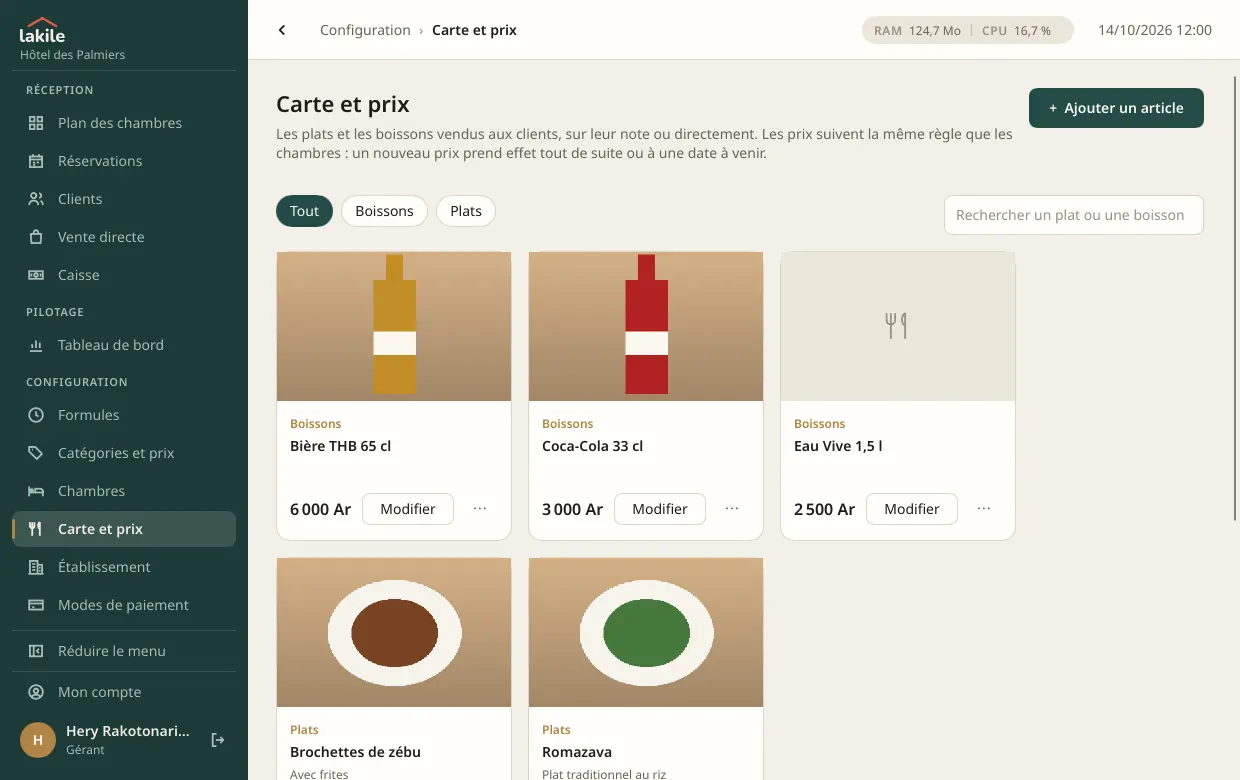Image resolution: width=1240 pixels, height=780 pixels.
Task: Click the Établissement building icon
Action: pyautogui.click(x=36, y=567)
